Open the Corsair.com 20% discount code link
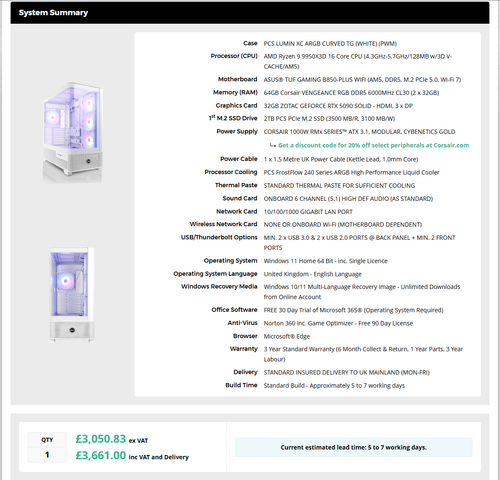This screenshot has height=480, width=500. click(x=374, y=145)
